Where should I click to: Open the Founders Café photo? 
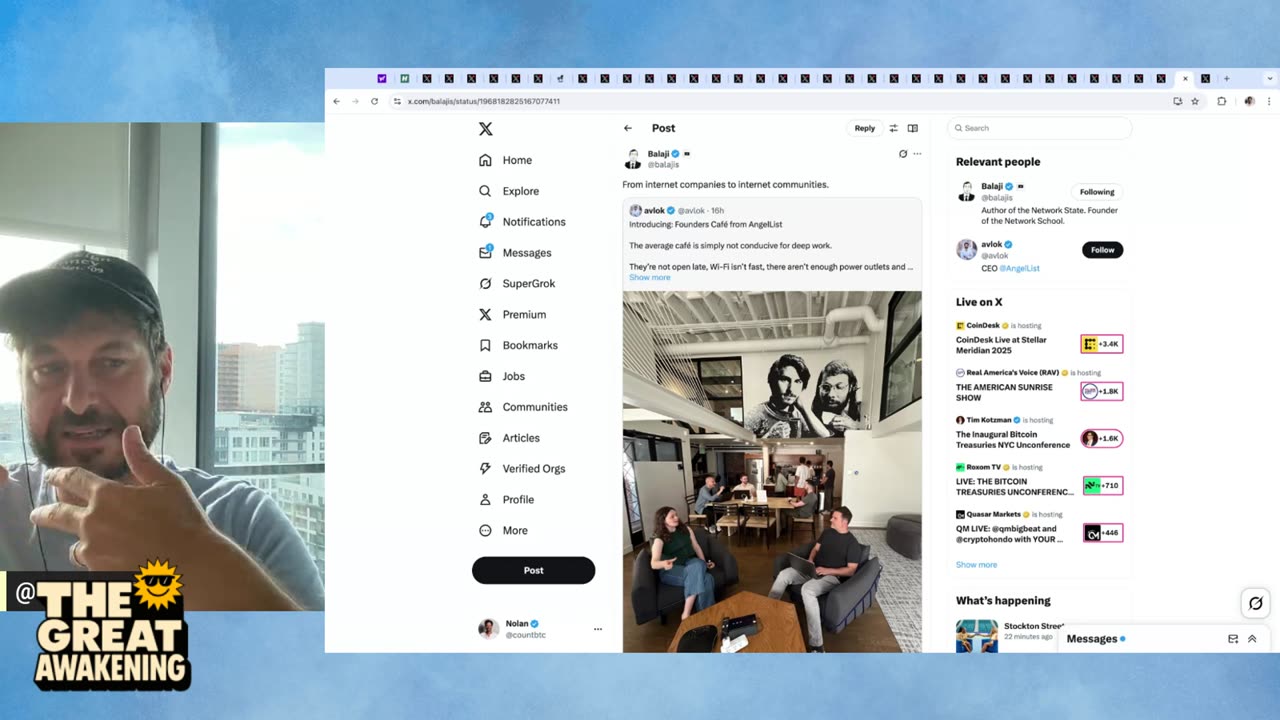click(772, 471)
